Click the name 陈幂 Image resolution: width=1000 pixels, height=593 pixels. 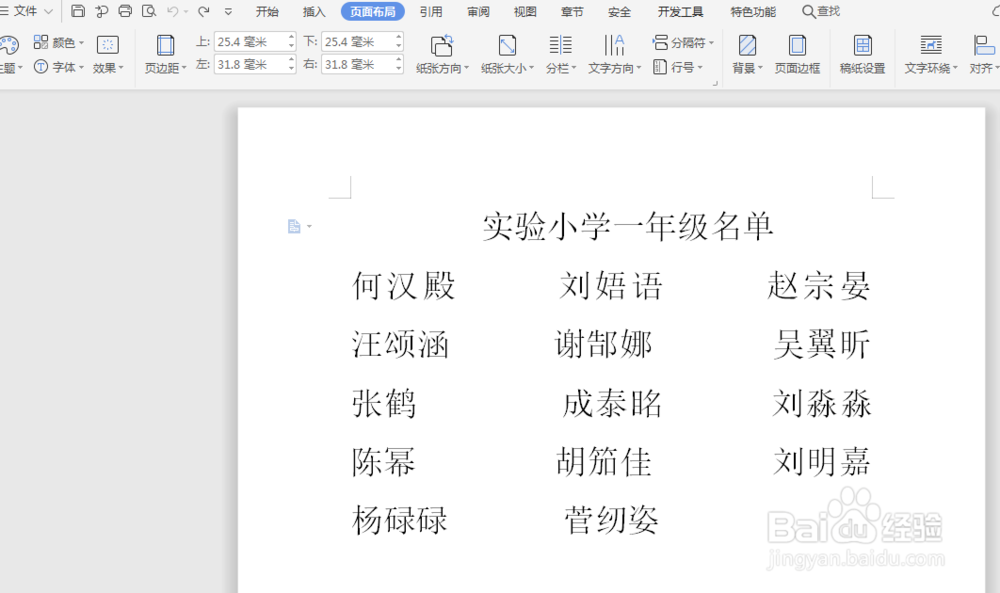(x=384, y=462)
